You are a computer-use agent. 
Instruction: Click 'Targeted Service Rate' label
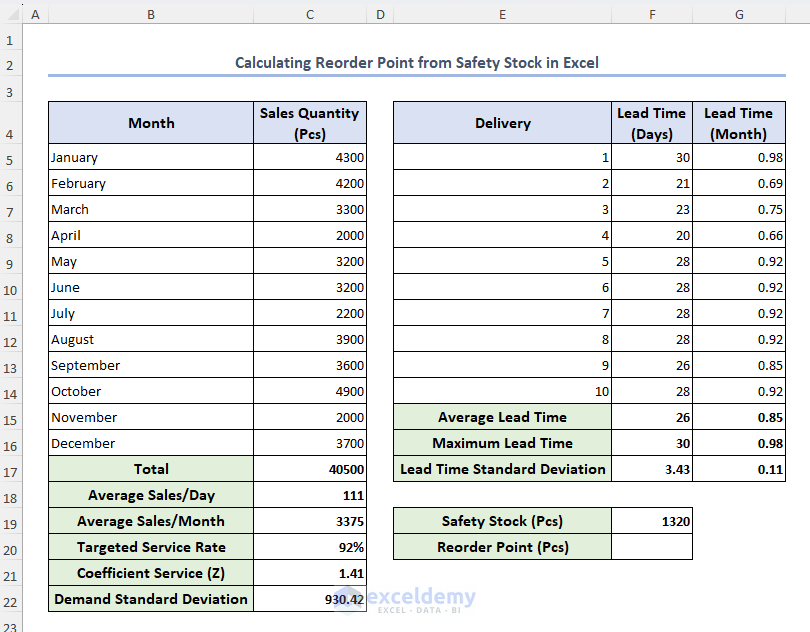(151, 547)
